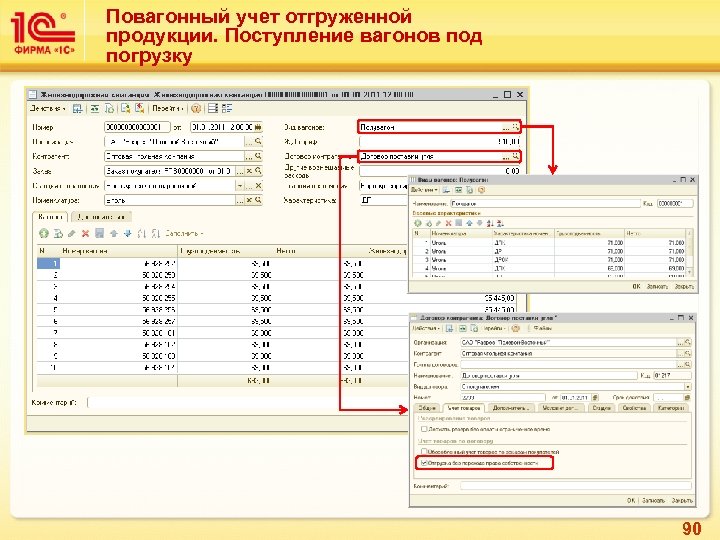
Task: Clear the Заказ field with its X icon
Action: point(249,171)
